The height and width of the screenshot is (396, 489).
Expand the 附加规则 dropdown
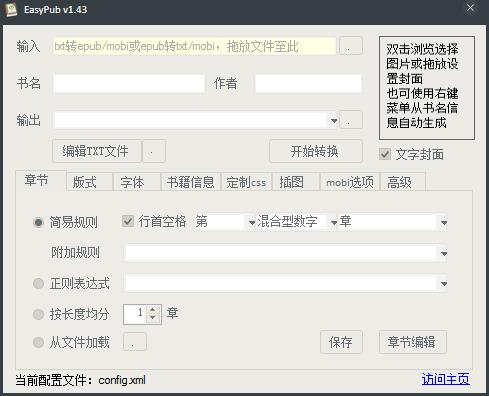444,254
